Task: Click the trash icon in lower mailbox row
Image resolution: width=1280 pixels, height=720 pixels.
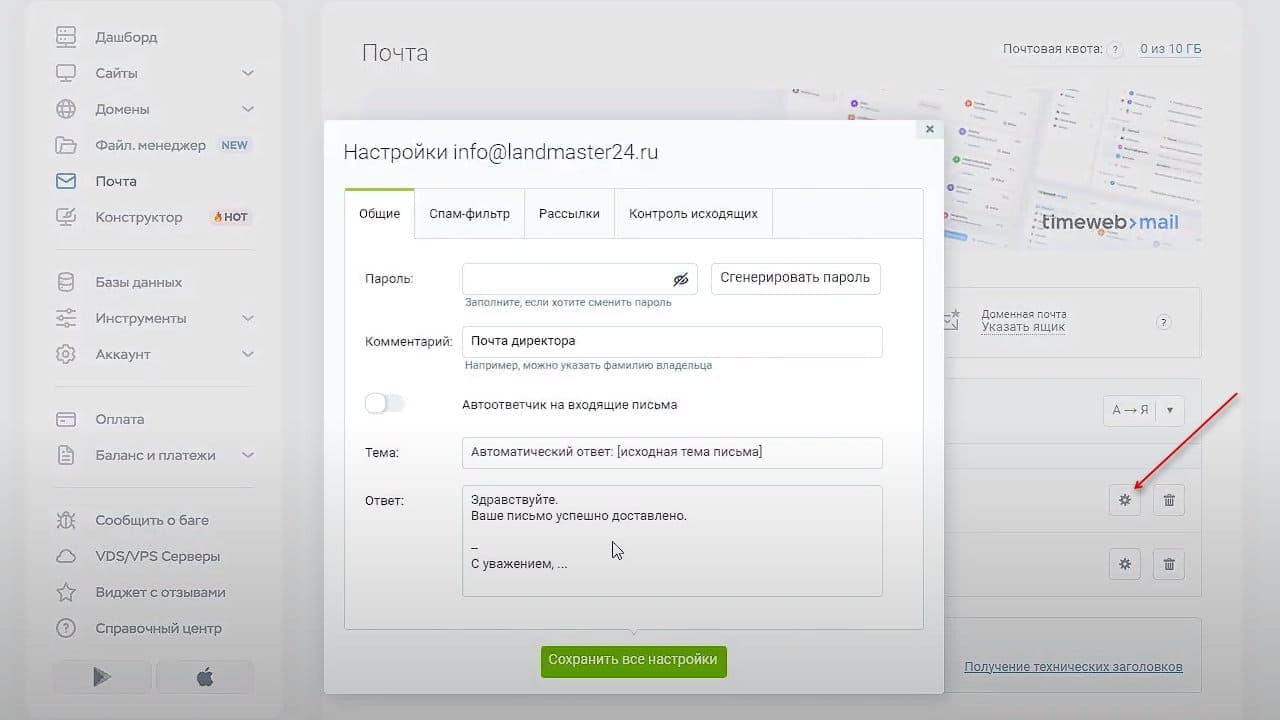Action: click(1169, 564)
